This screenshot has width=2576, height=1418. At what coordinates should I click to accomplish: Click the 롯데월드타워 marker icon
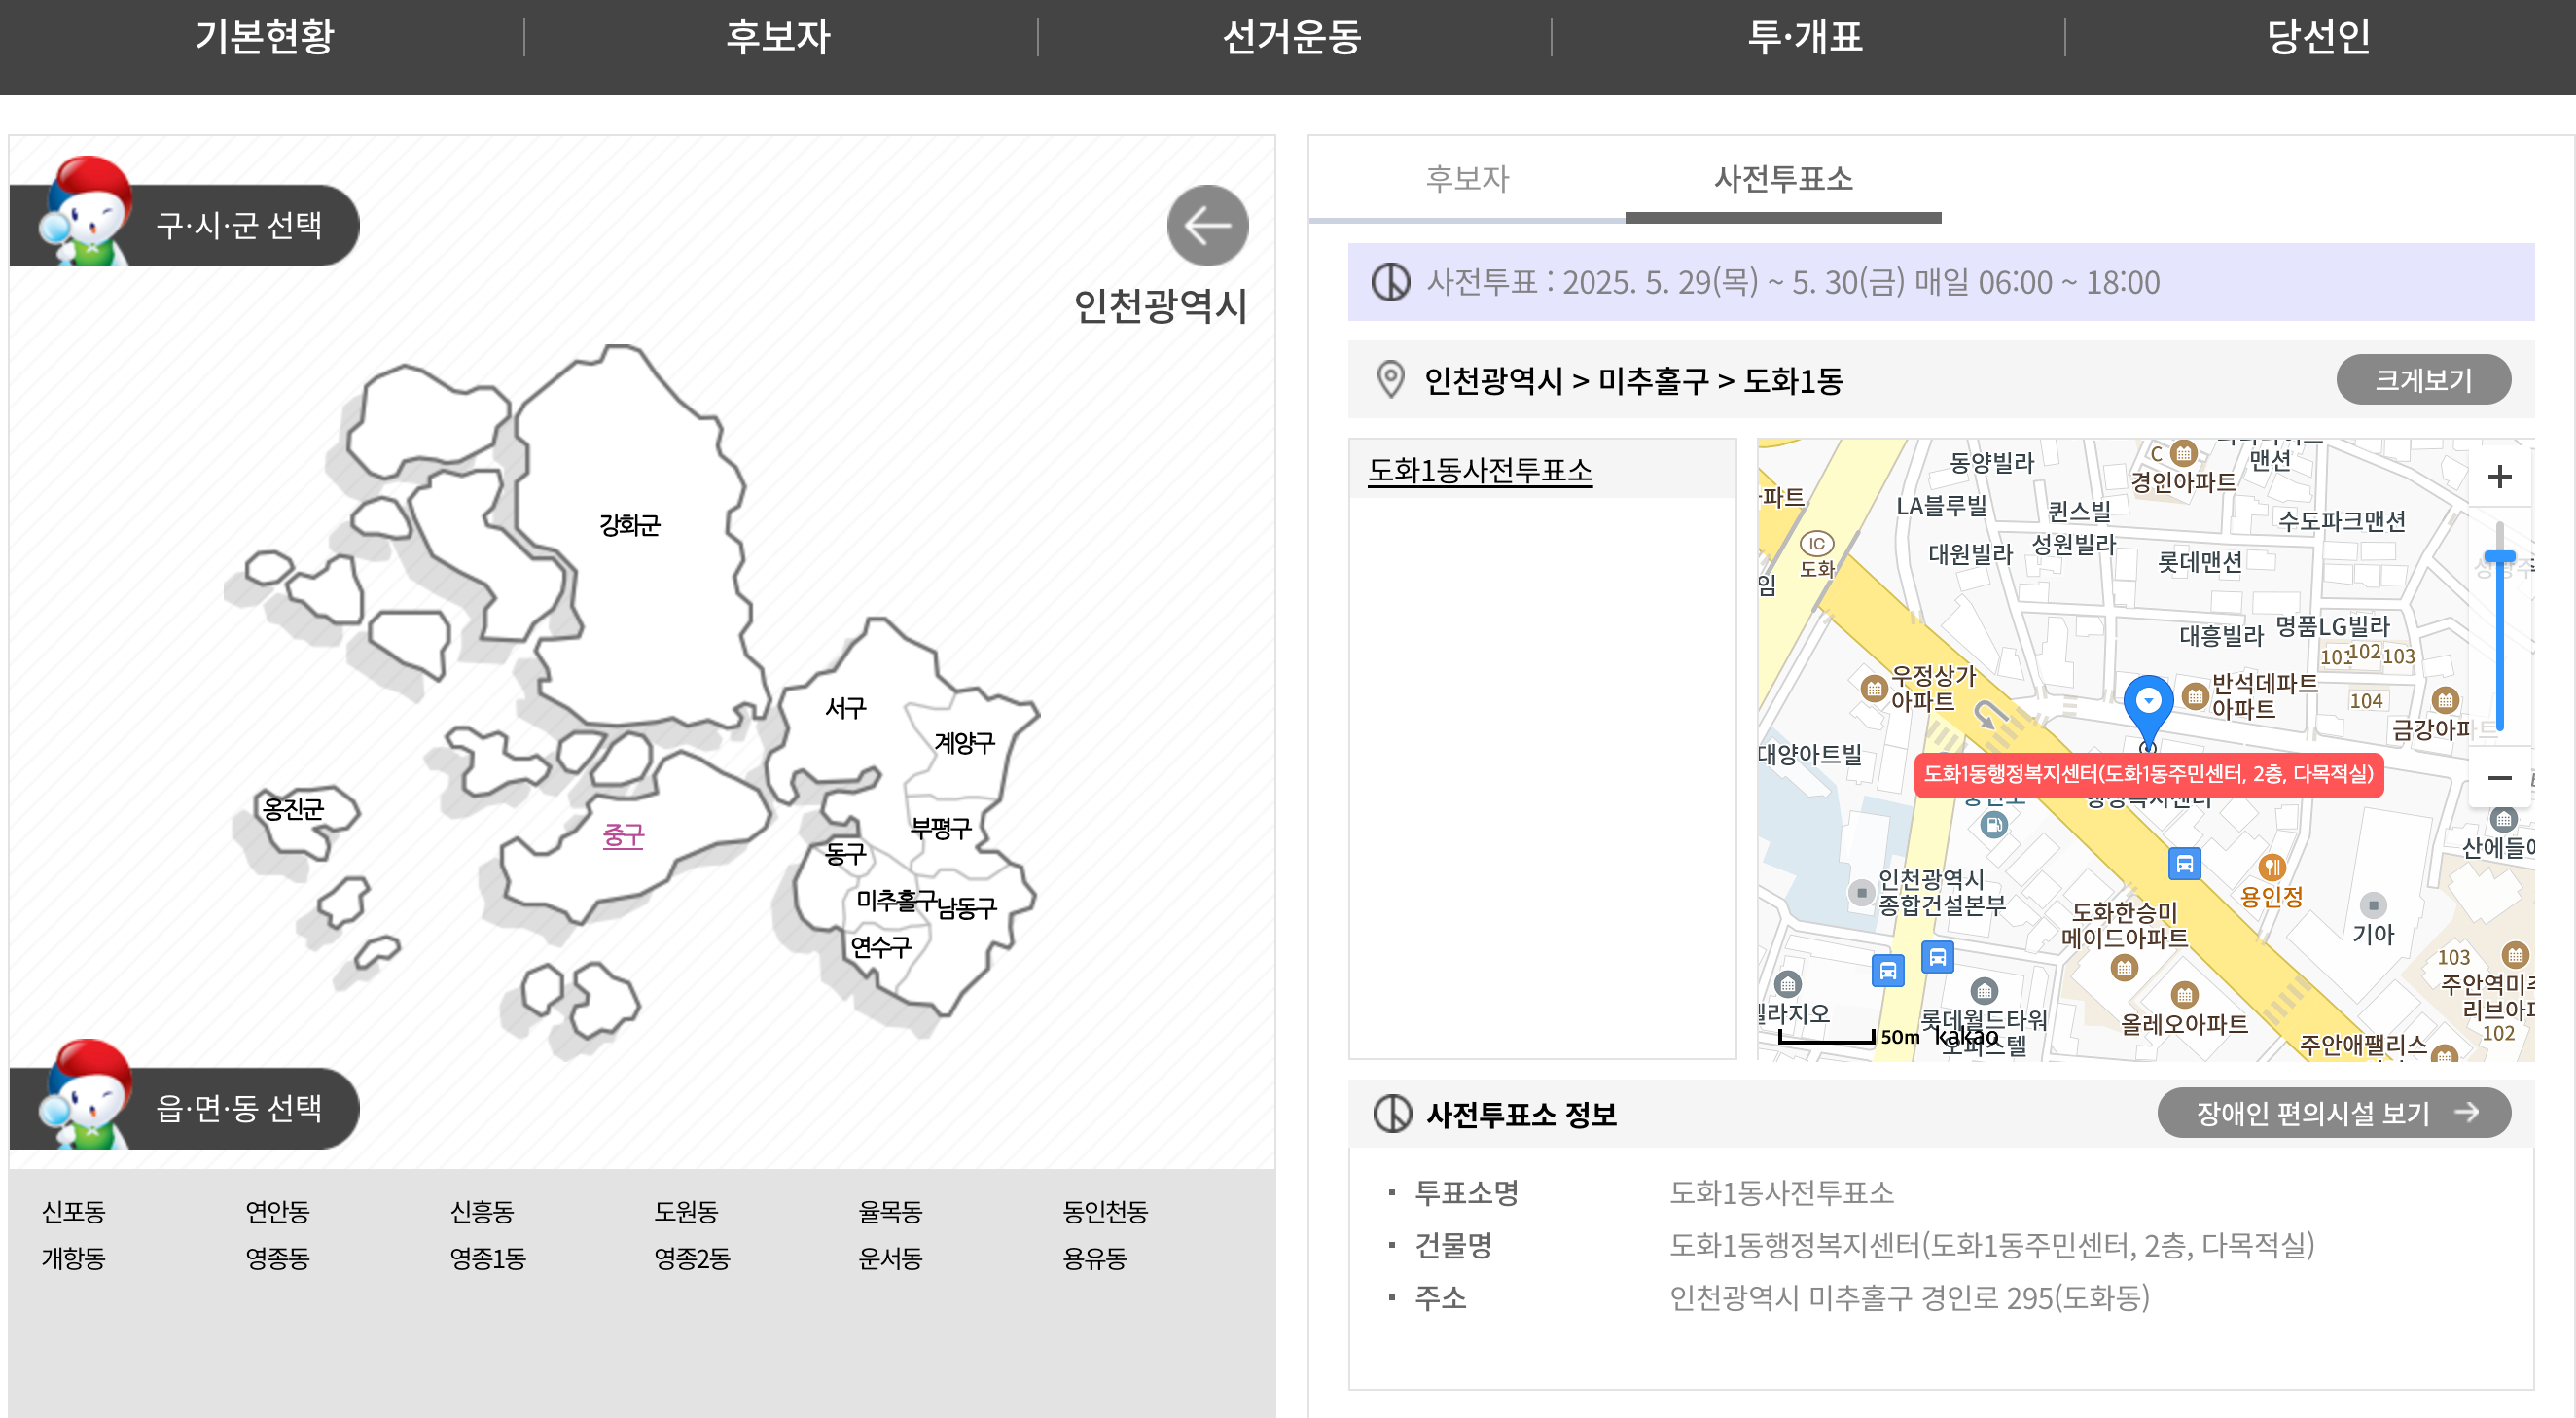(1984, 990)
